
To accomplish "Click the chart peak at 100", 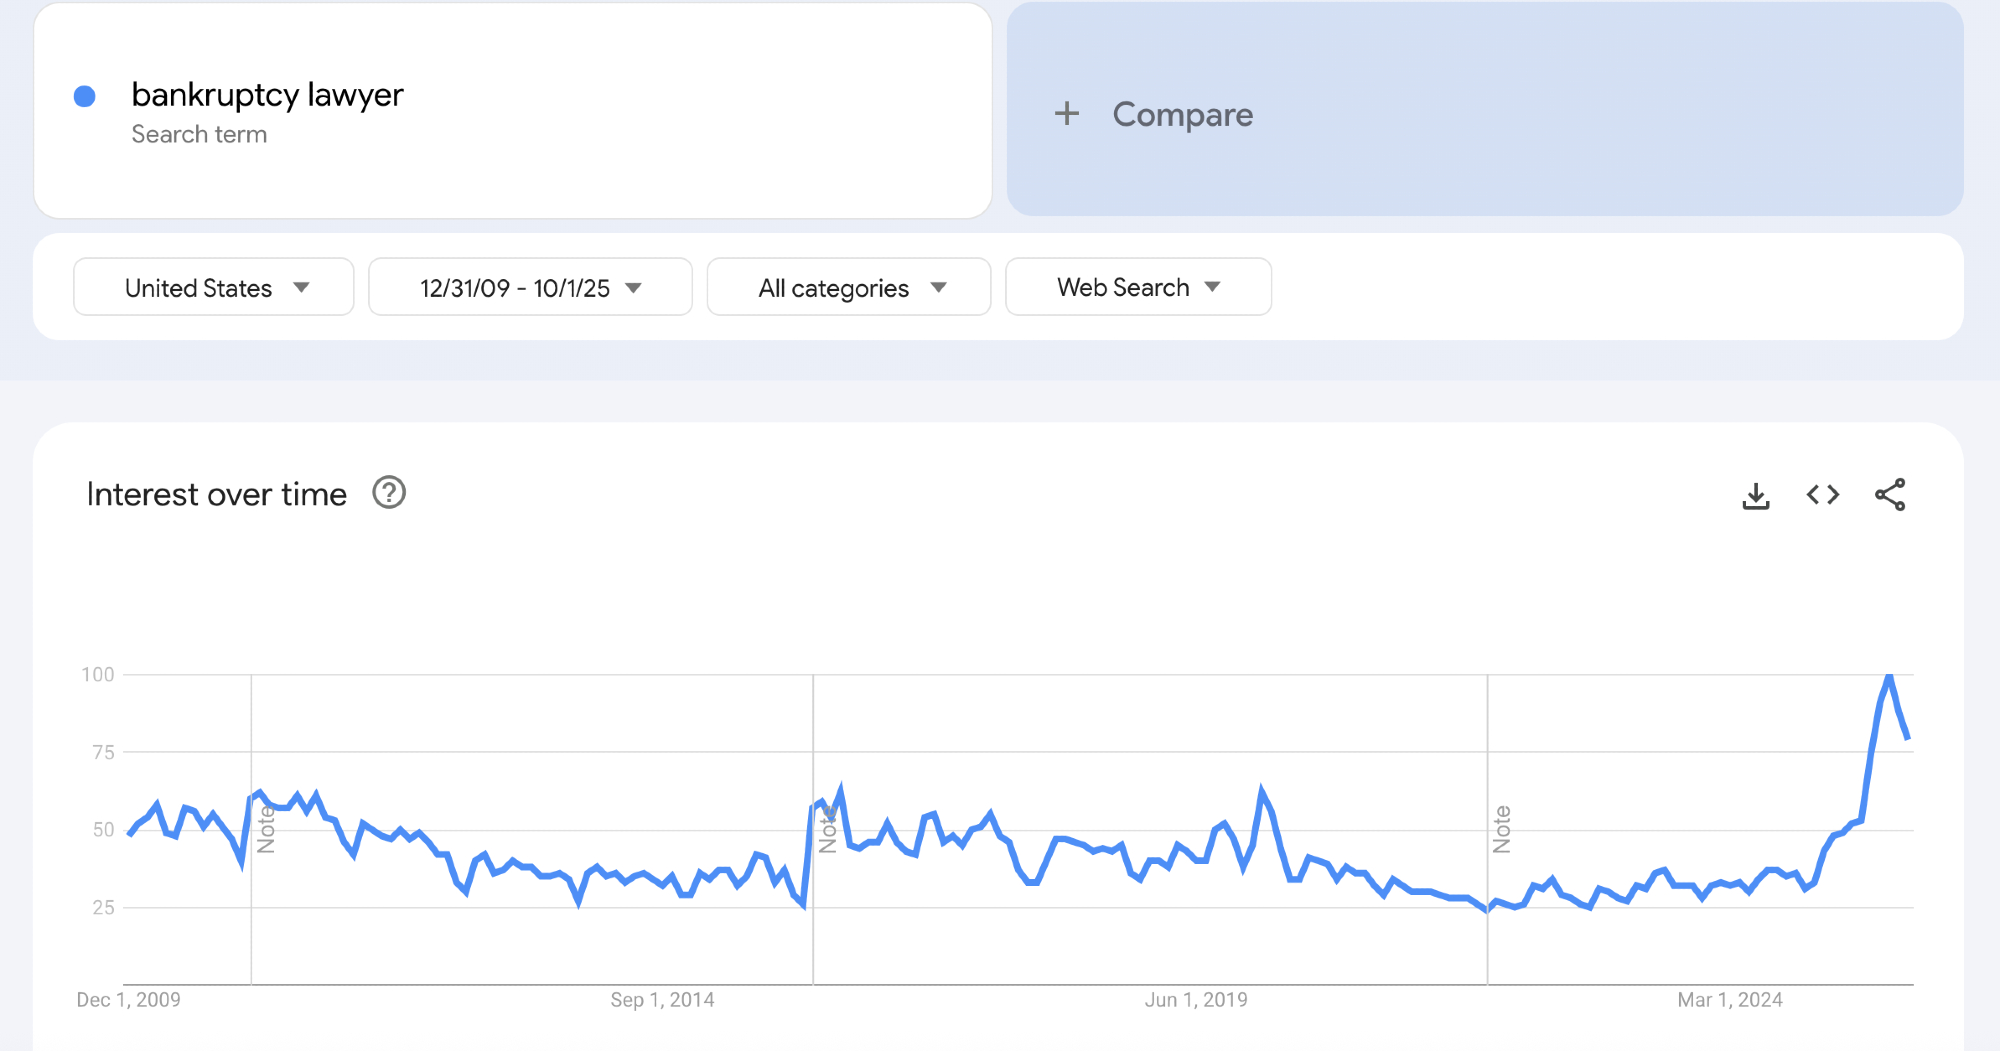I will (1888, 678).
